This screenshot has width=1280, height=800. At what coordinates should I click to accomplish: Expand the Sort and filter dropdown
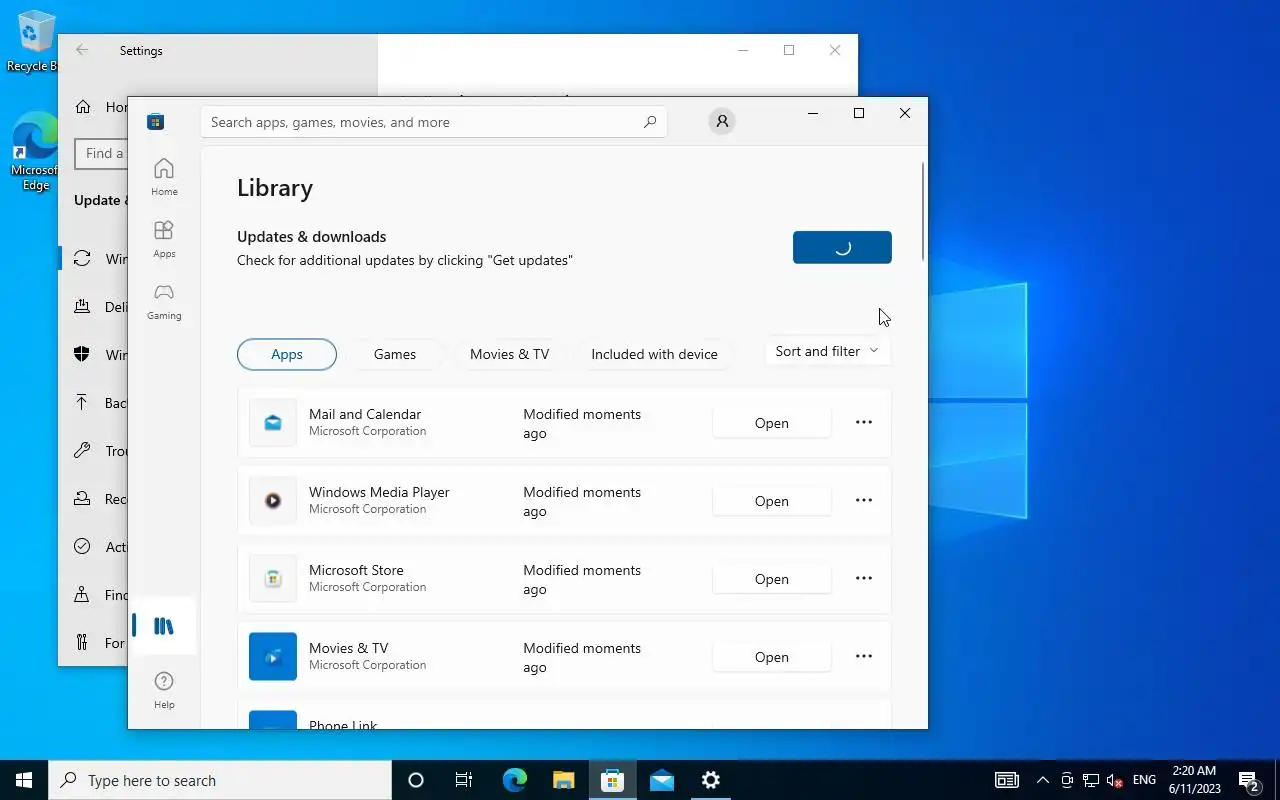pyautogui.click(x=827, y=351)
